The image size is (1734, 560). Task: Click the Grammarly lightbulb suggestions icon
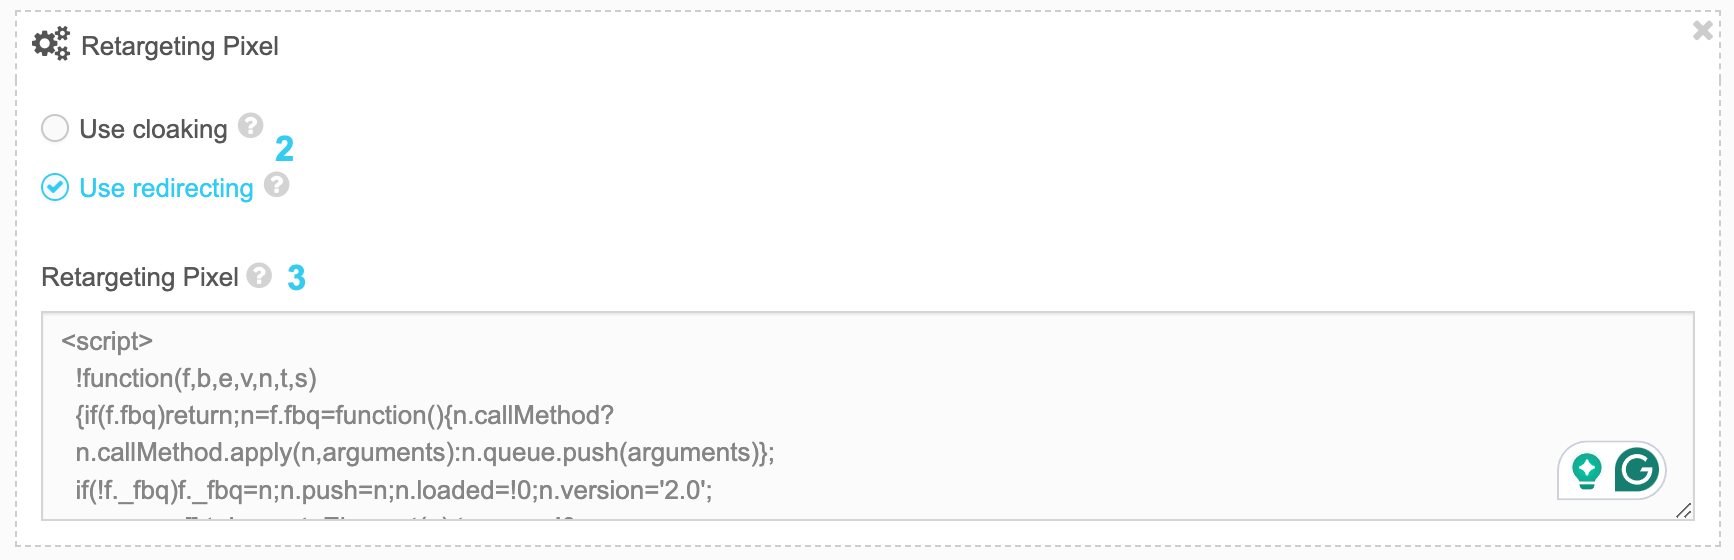coord(1587,470)
